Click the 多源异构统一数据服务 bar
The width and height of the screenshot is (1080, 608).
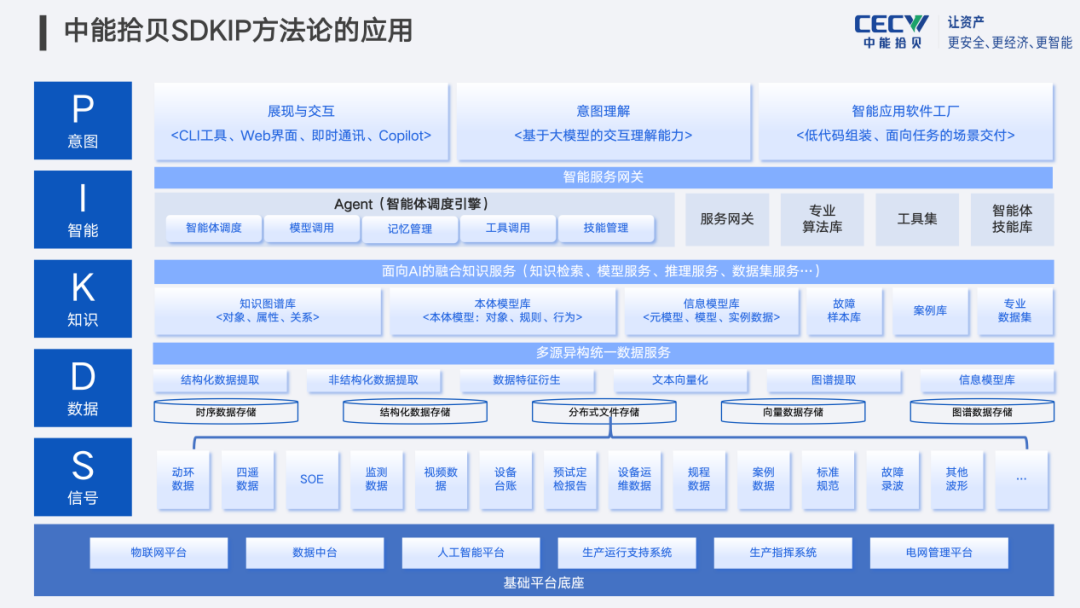pos(603,353)
